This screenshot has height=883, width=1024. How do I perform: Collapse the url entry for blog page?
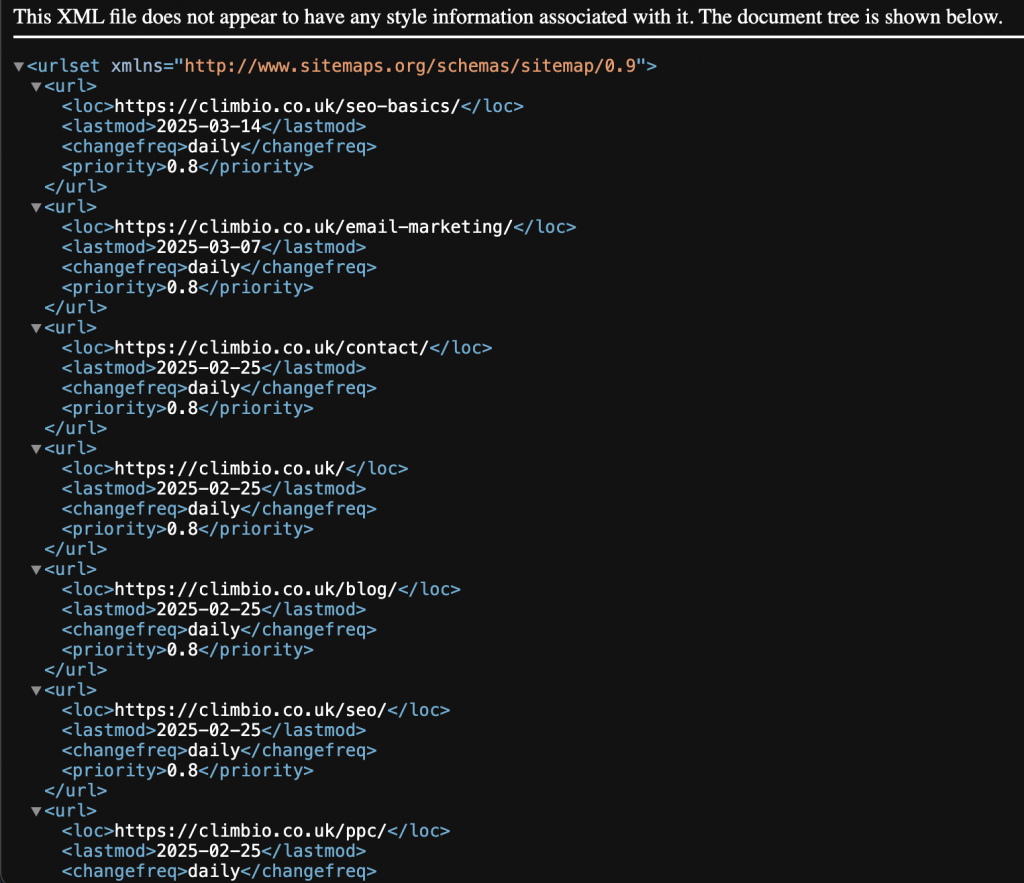tap(36, 570)
